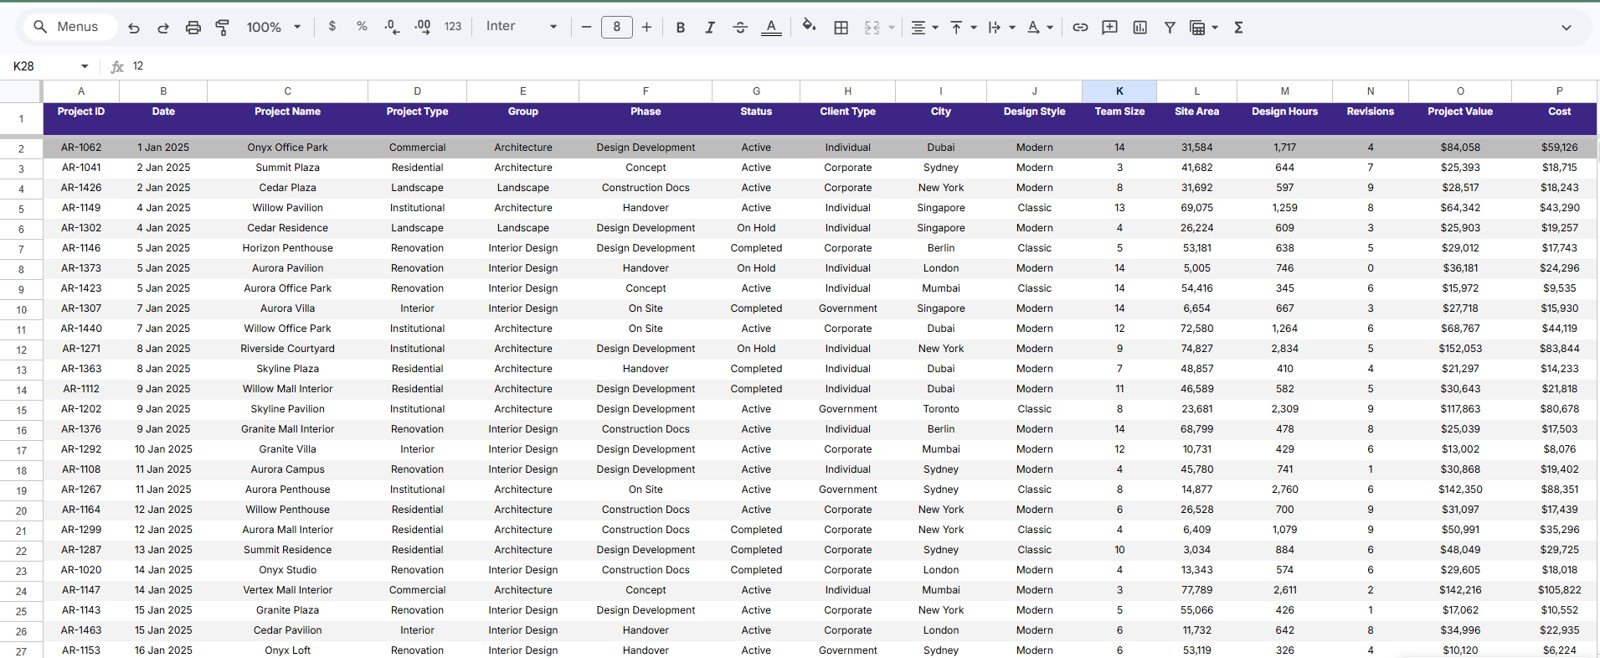The image size is (1600, 658).
Task: Decrease the font size with minus
Action: pyautogui.click(x=586, y=27)
